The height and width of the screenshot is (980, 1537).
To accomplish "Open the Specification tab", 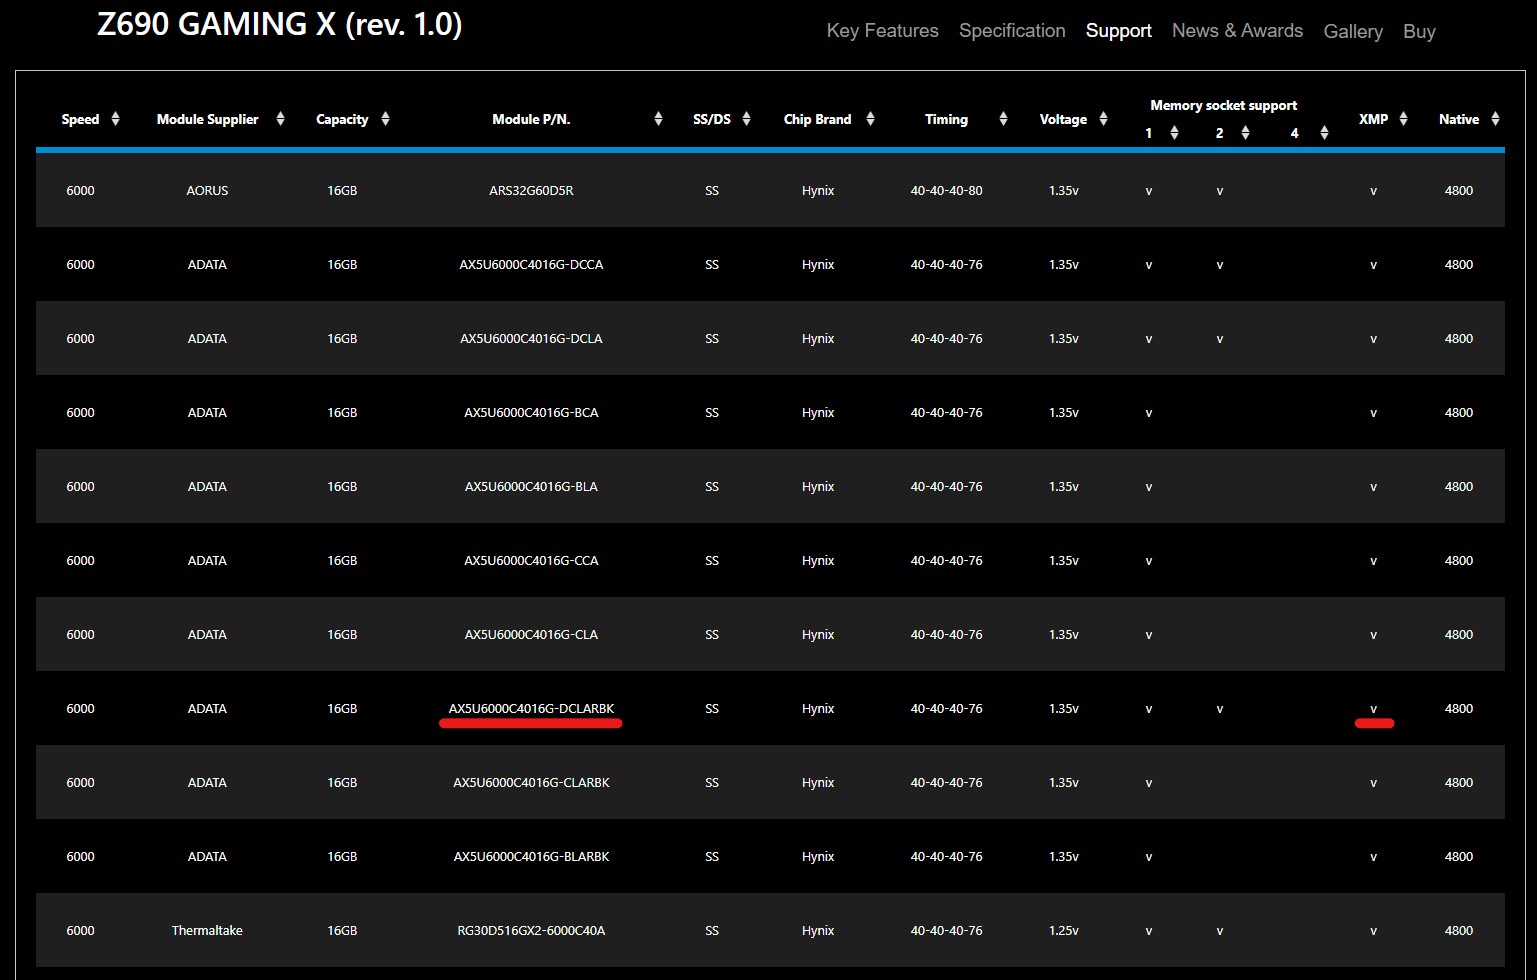I will click(1012, 31).
